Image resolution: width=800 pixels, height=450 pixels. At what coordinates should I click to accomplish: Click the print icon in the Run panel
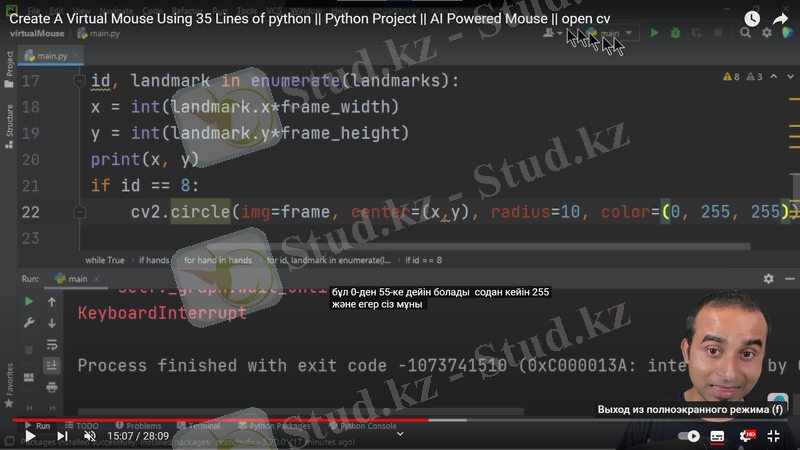pos(52,387)
